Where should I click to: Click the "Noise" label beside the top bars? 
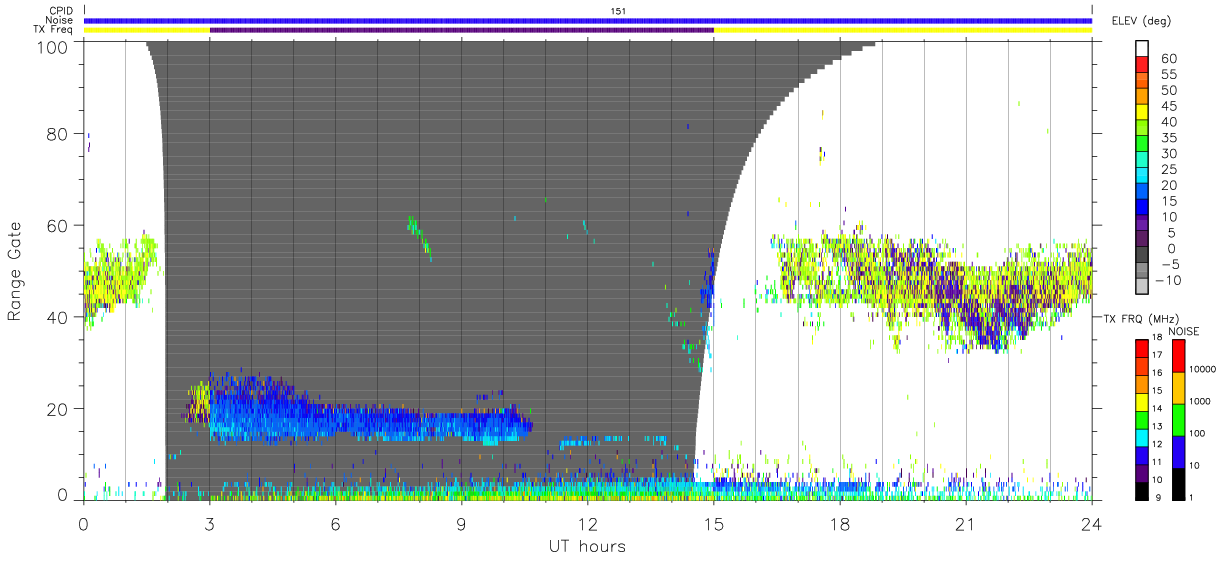click(59, 20)
